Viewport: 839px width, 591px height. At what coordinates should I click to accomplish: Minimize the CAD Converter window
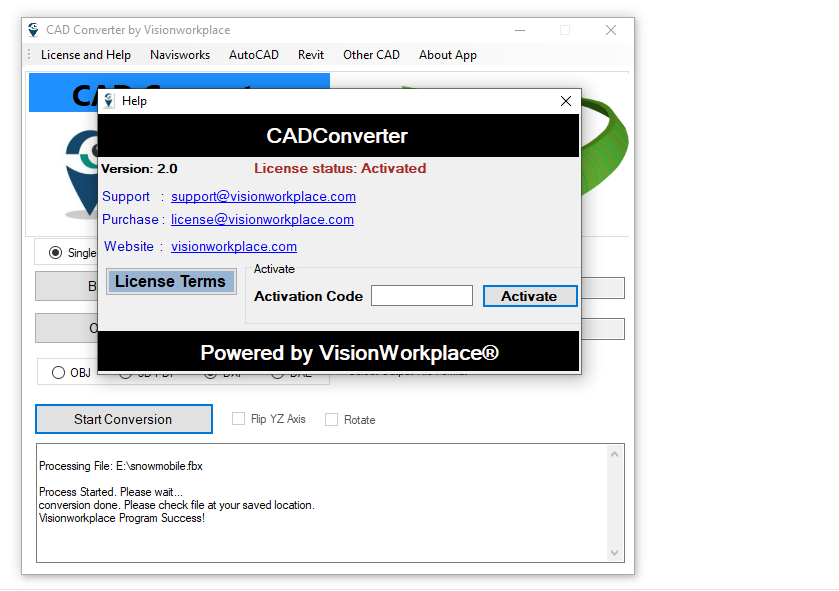pyautogui.click(x=520, y=30)
